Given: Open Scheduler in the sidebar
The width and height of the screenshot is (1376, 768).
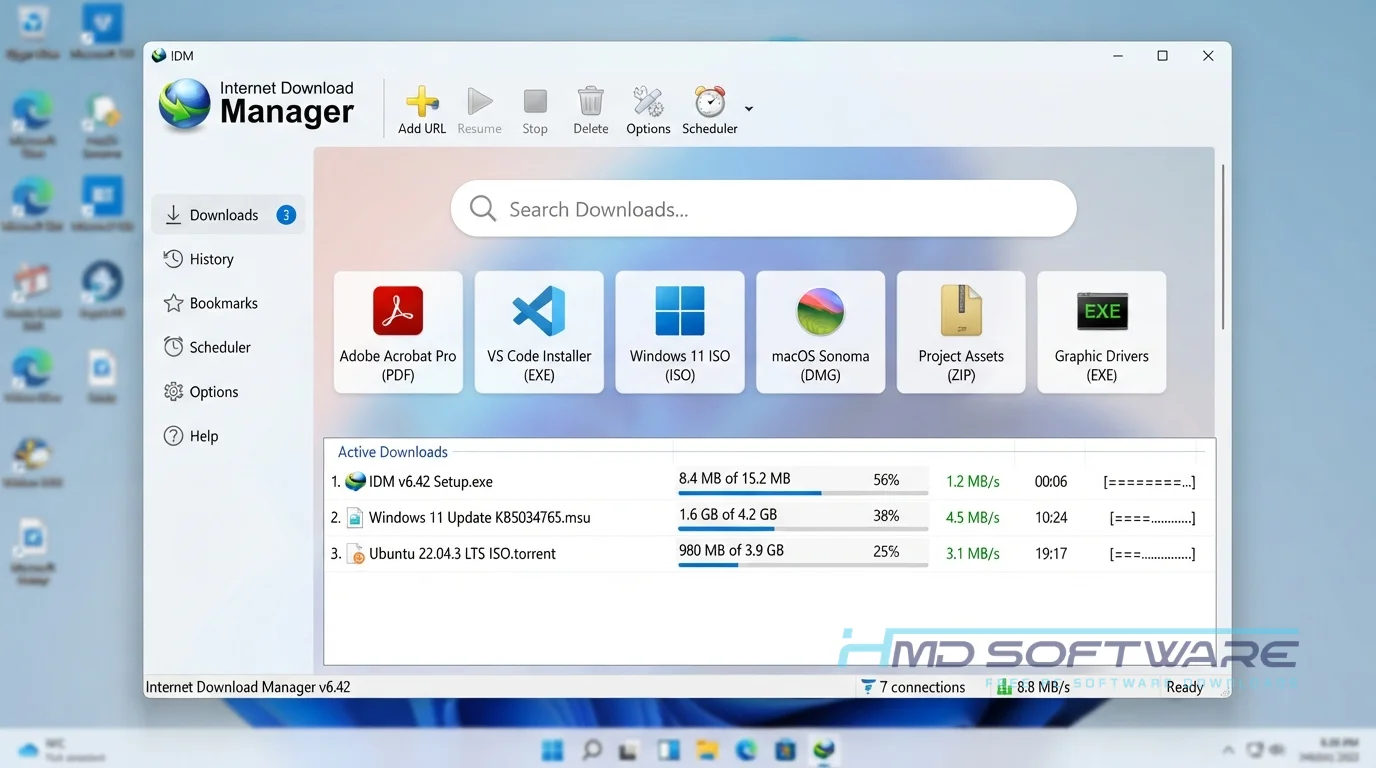Looking at the screenshot, I should coord(207,347).
